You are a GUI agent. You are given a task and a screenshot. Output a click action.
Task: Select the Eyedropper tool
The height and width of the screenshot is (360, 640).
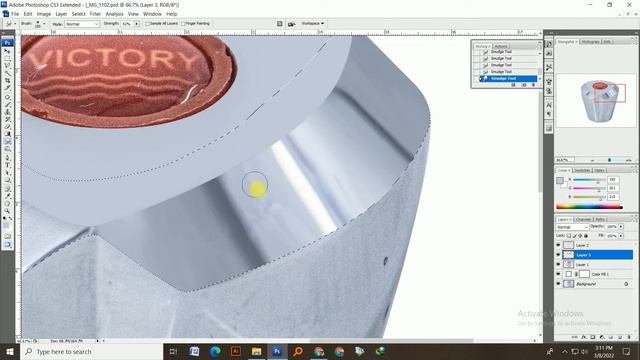pos(7,196)
